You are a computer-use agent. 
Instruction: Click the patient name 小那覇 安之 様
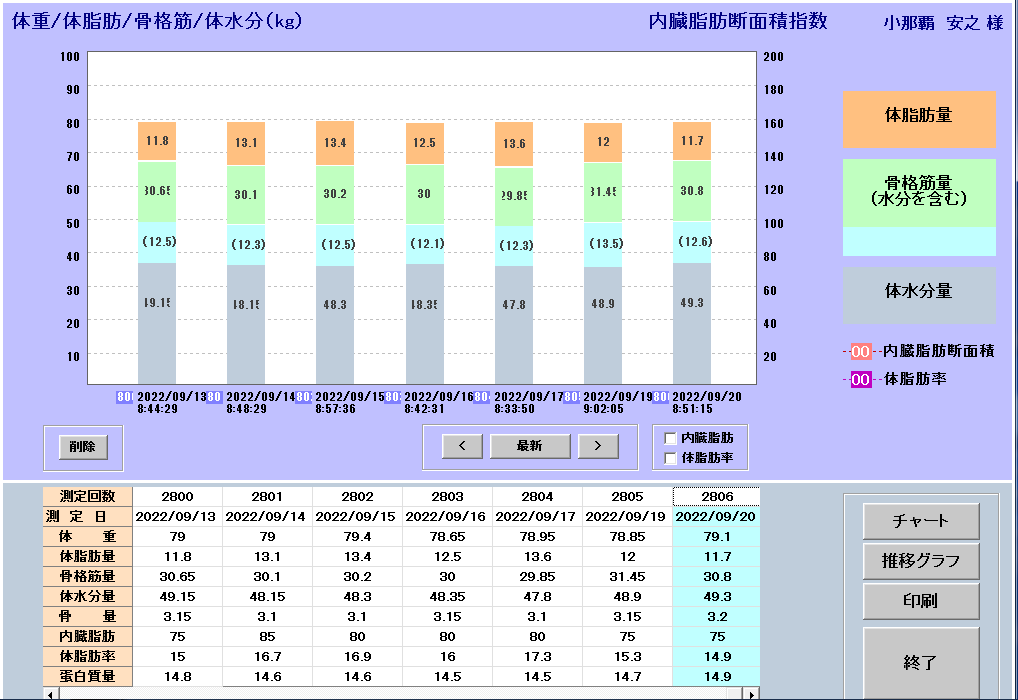(943, 23)
